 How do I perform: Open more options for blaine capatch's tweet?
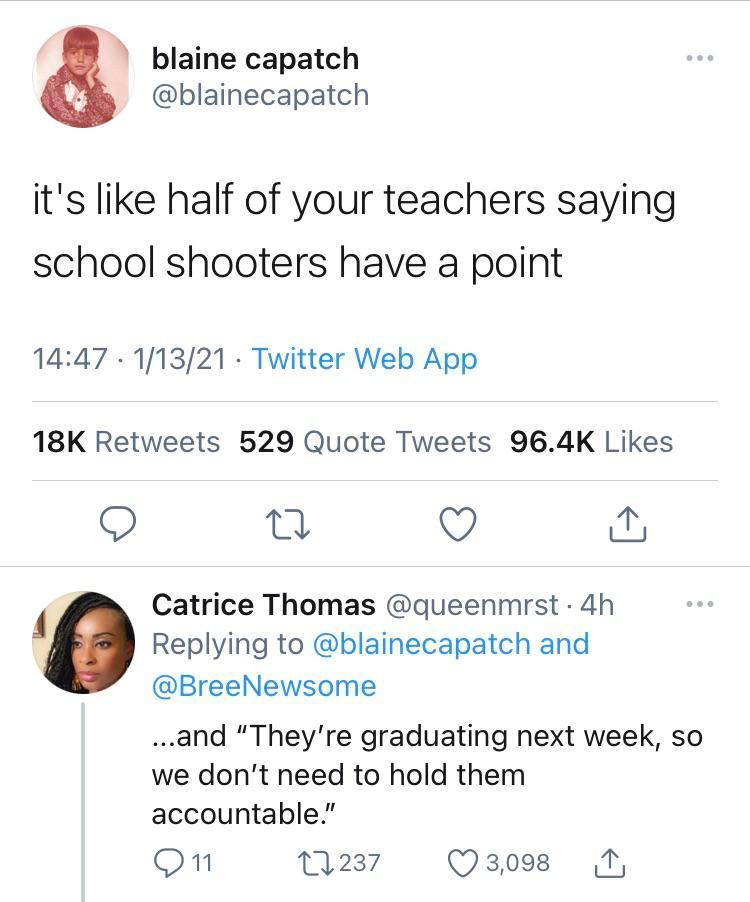699,59
